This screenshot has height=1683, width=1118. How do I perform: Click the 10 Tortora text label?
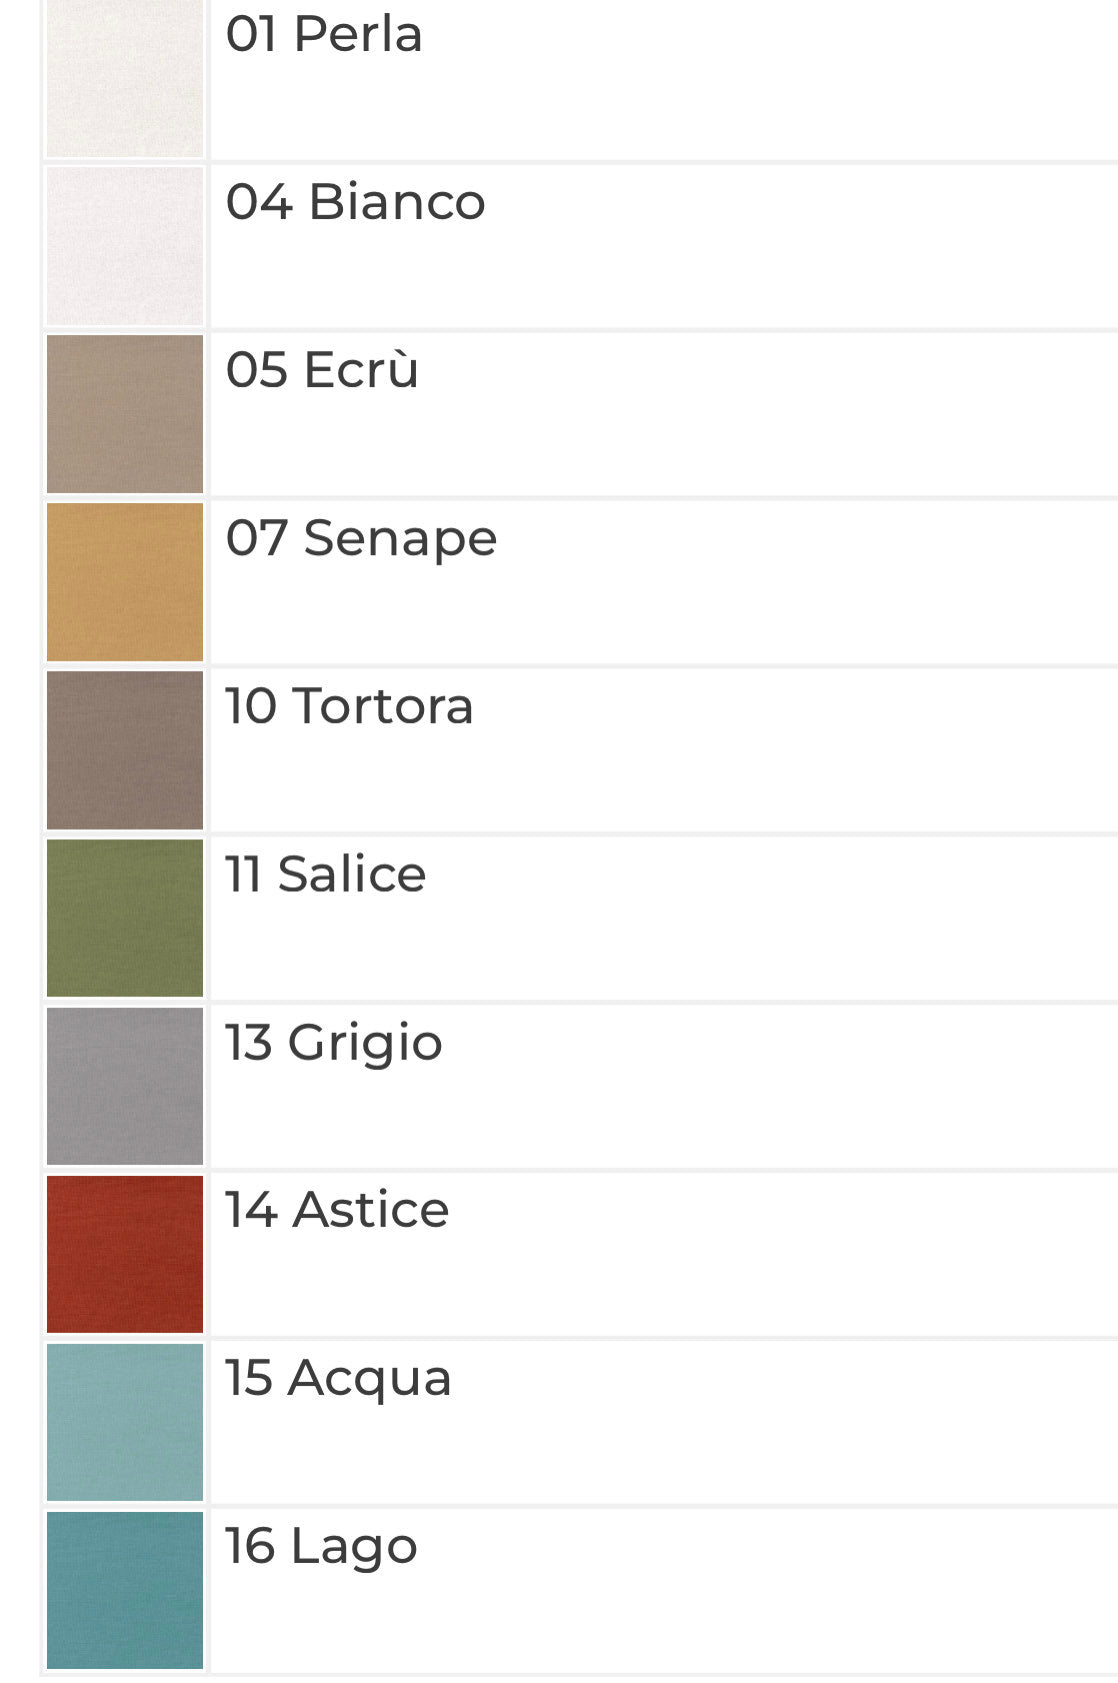[349, 706]
